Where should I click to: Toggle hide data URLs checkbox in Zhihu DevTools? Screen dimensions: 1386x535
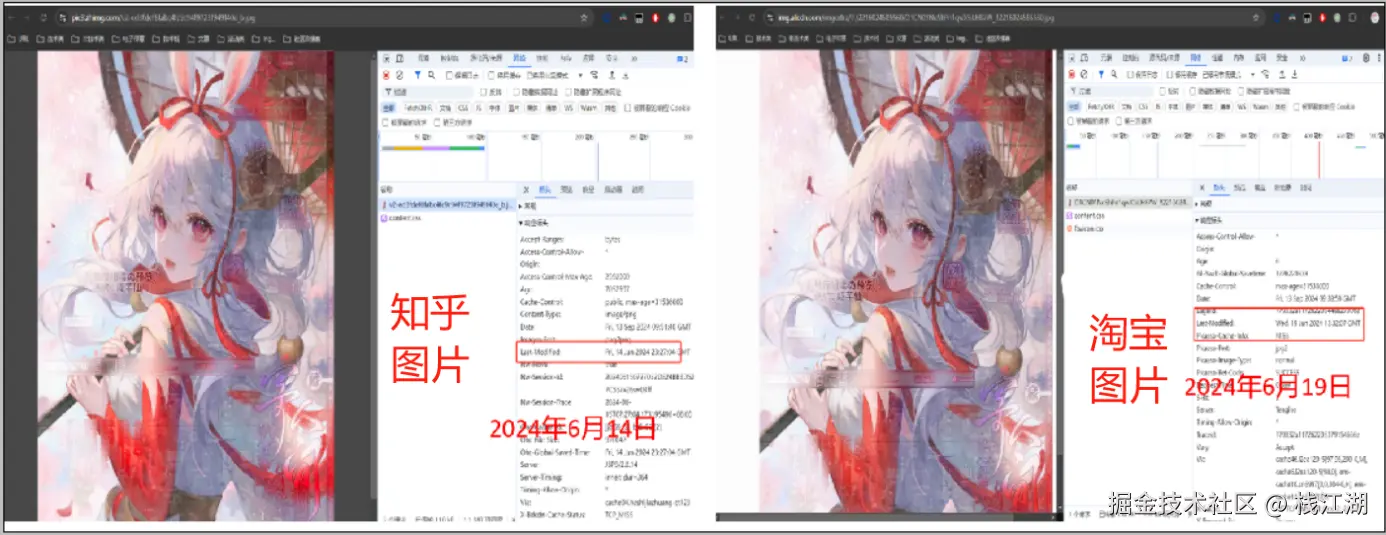pyautogui.click(x=517, y=92)
